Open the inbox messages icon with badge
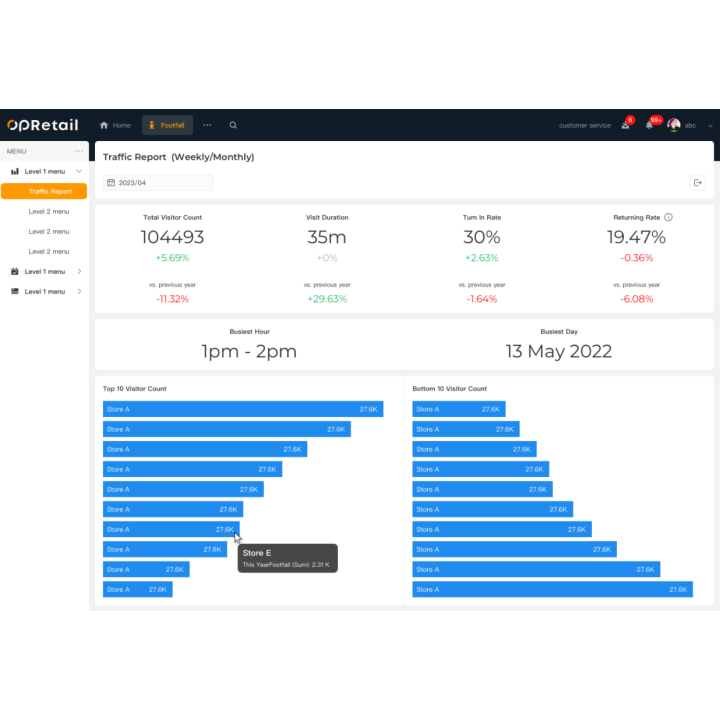This screenshot has height=720, width=720. (x=626, y=125)
